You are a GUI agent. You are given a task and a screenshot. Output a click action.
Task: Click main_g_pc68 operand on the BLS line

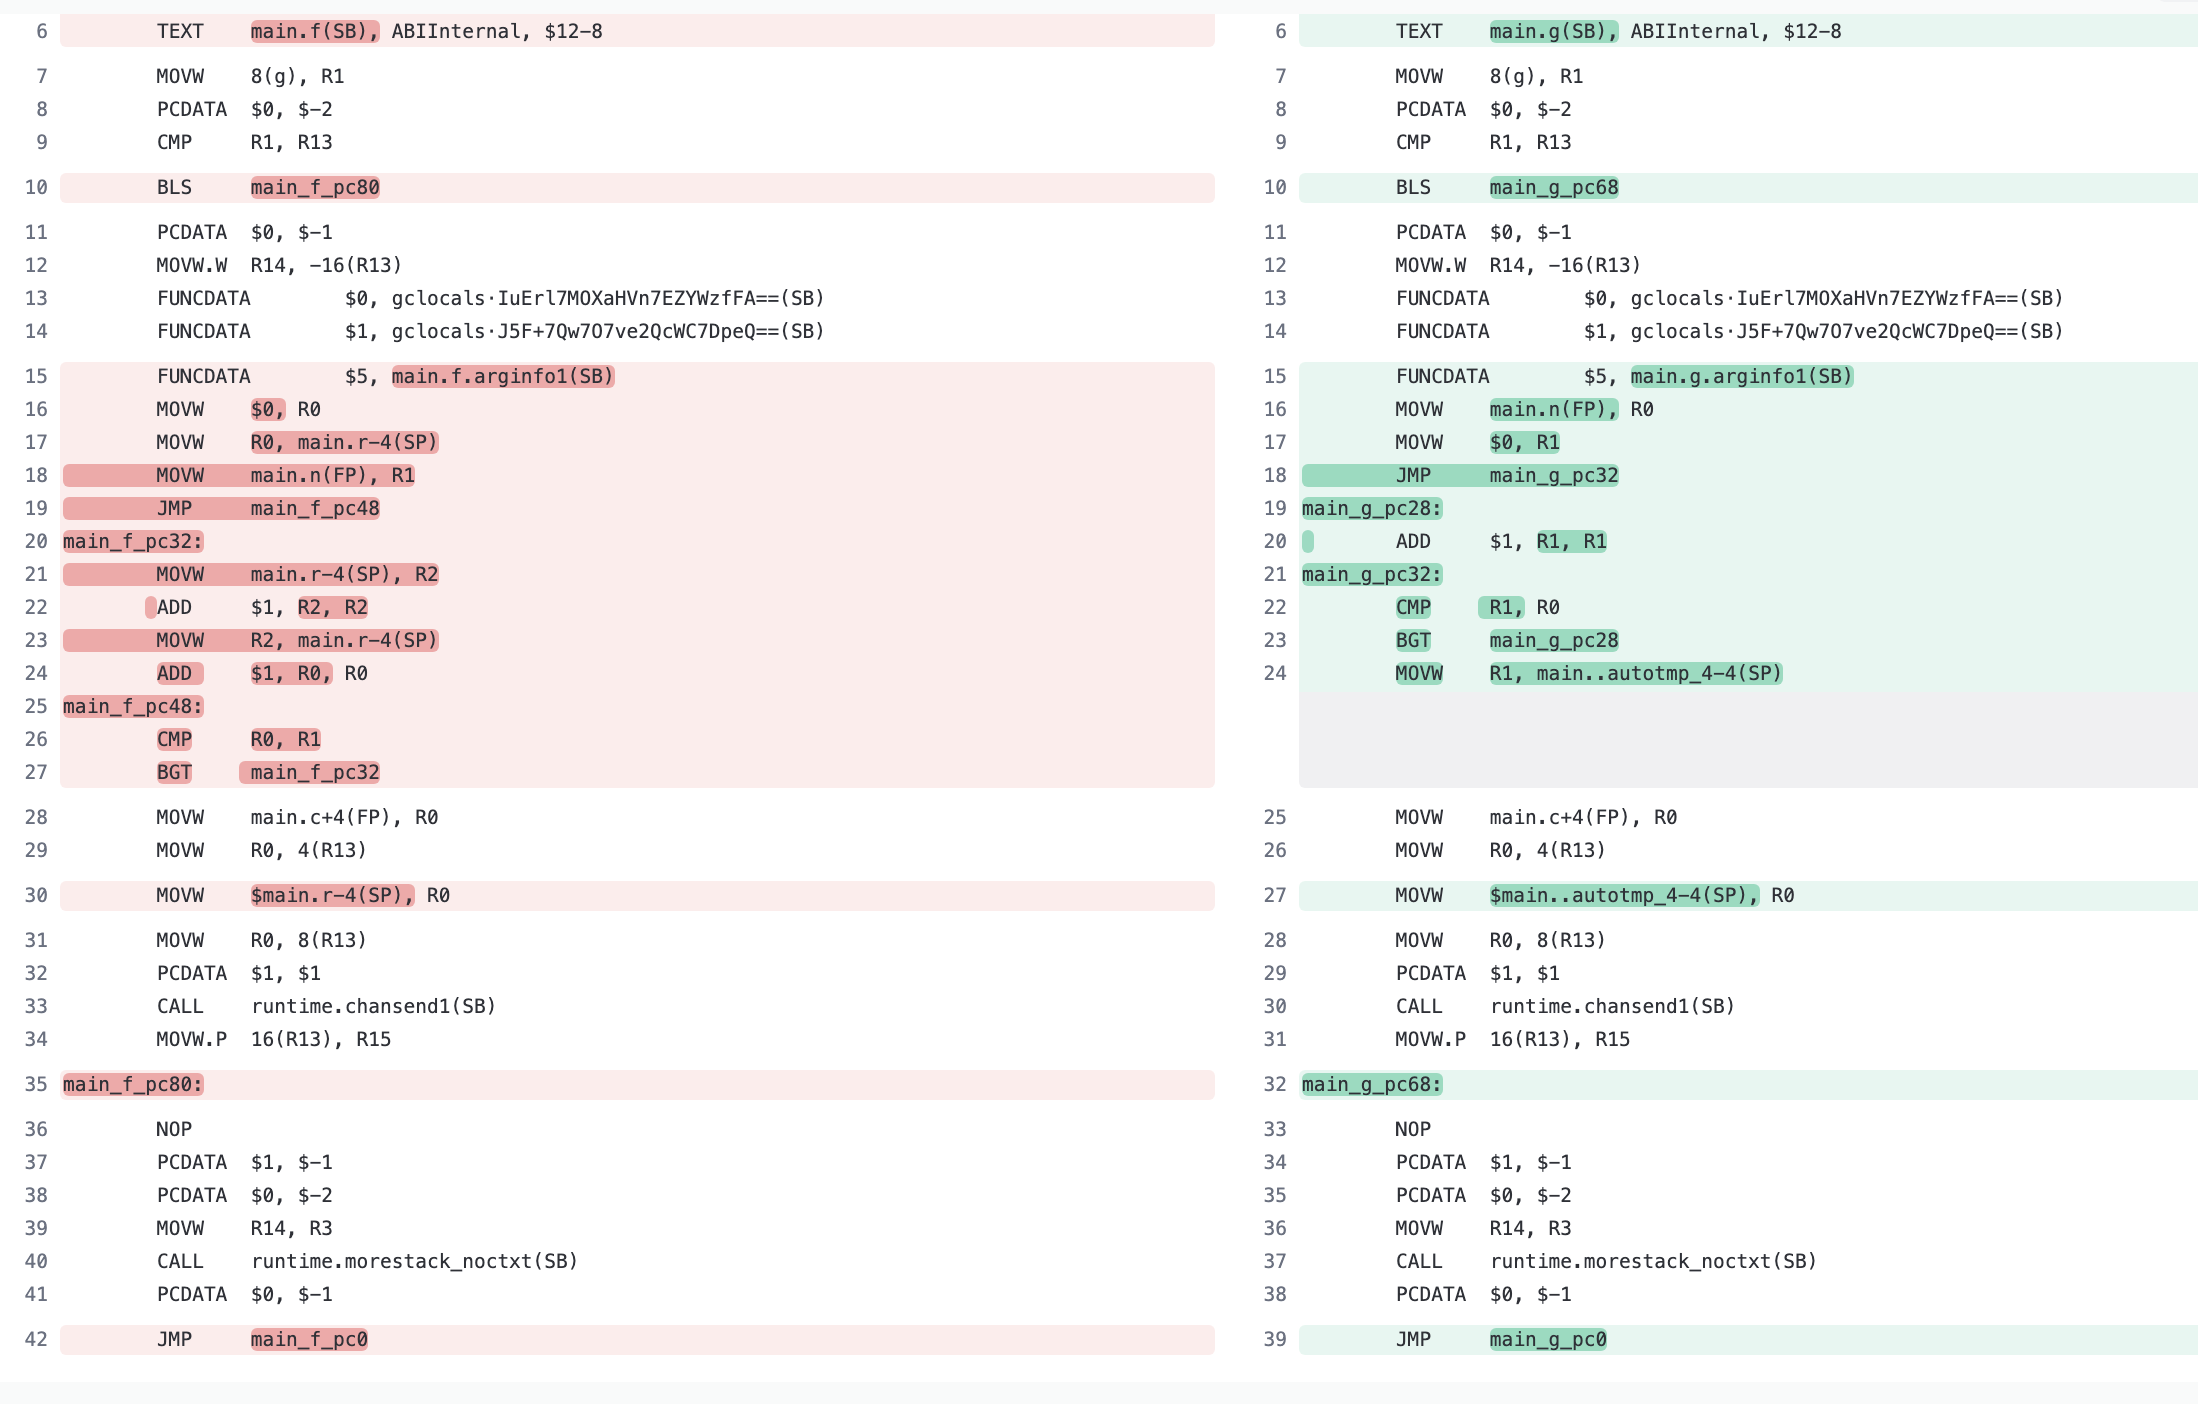click(x=1553, y=187)
